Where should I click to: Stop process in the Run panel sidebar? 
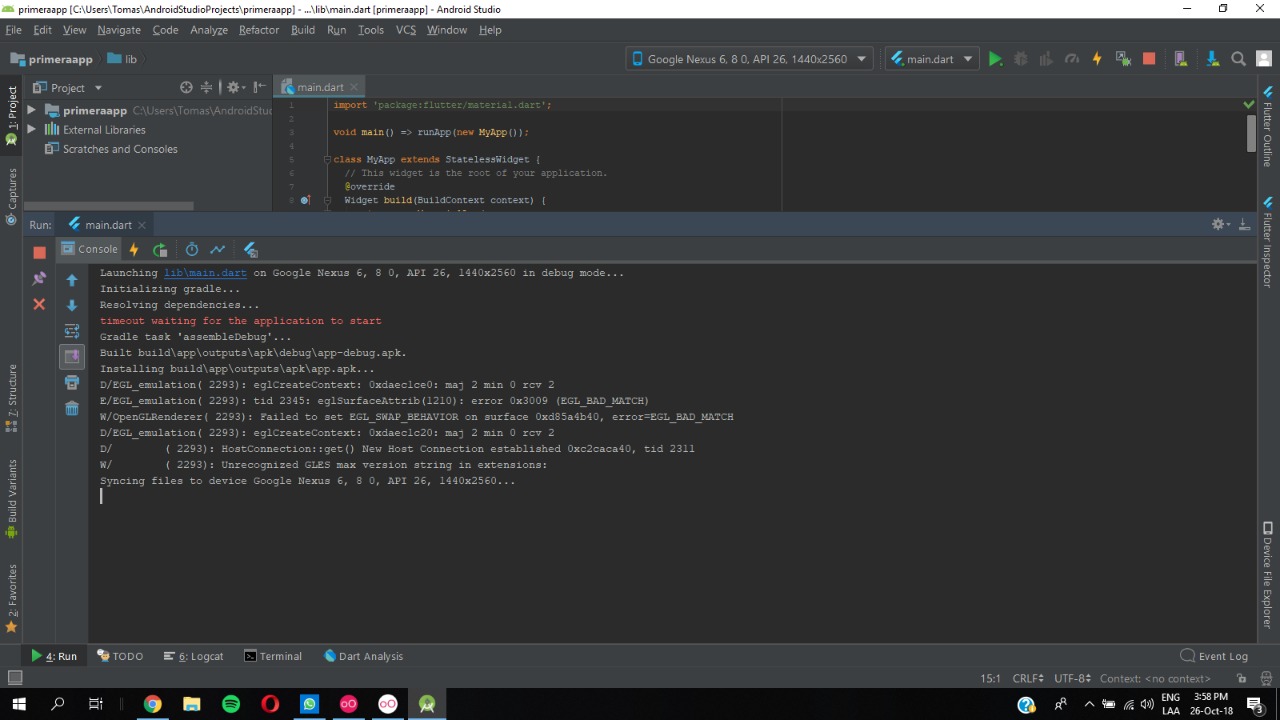pos(39,252)
